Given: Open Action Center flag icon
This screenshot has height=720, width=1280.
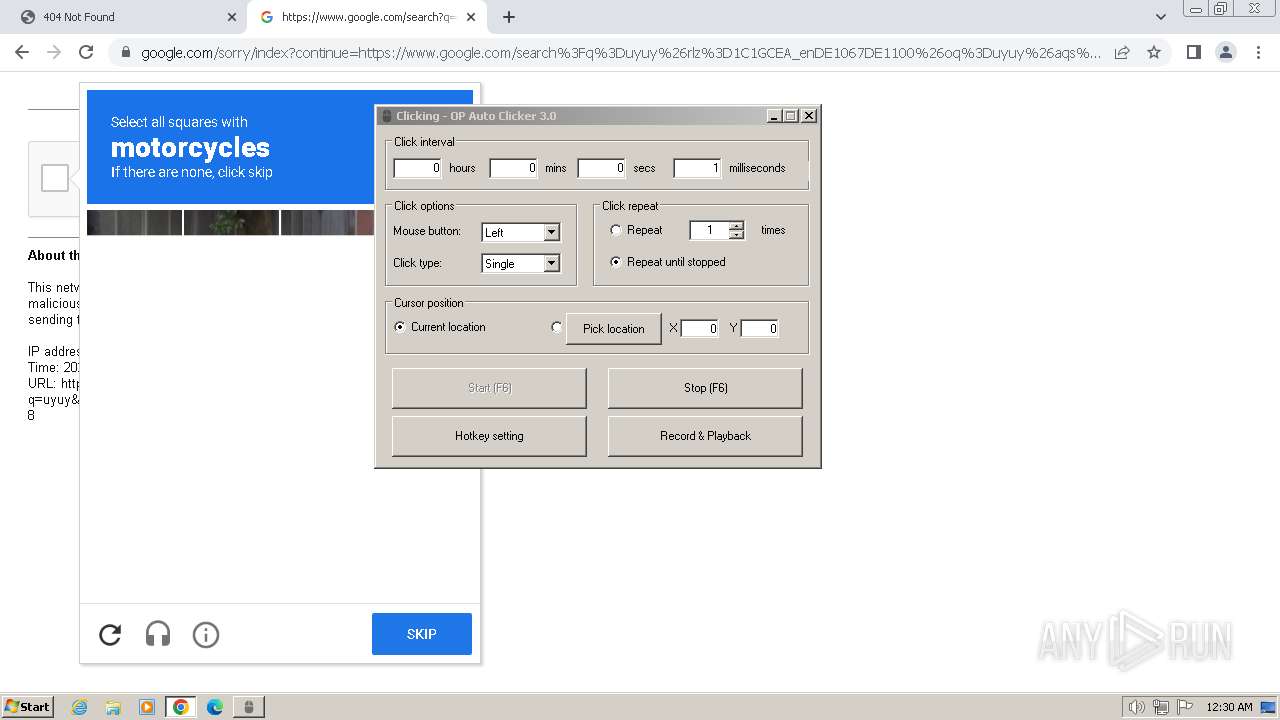Looking at the screenshot, I should coord(1185,707).
